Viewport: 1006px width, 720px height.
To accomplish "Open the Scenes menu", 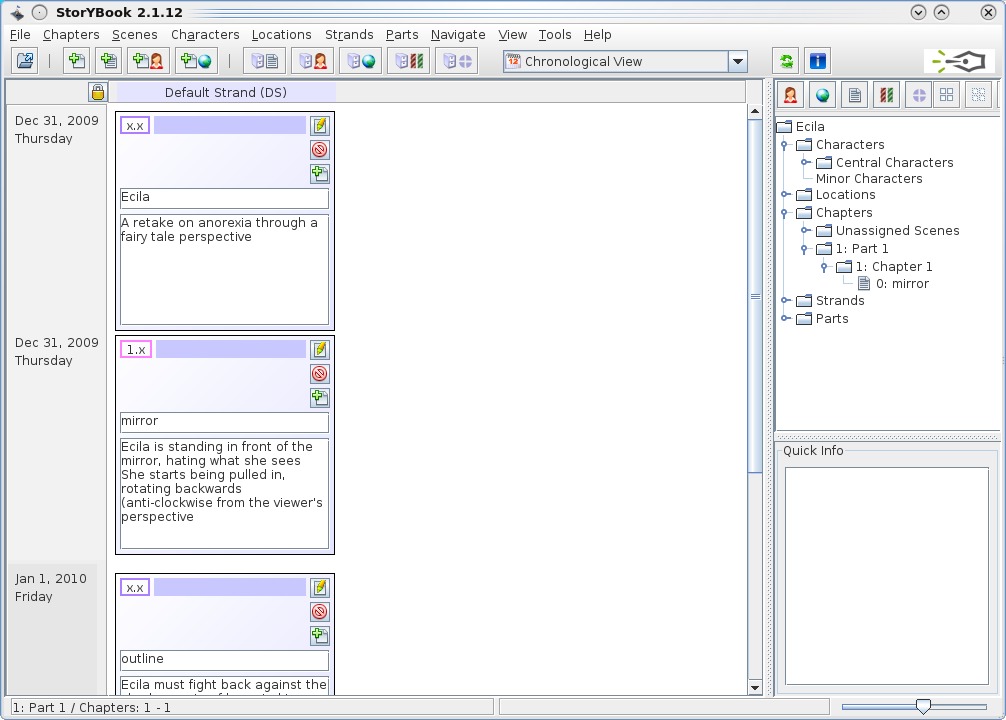I will click(x=134, y=34).
